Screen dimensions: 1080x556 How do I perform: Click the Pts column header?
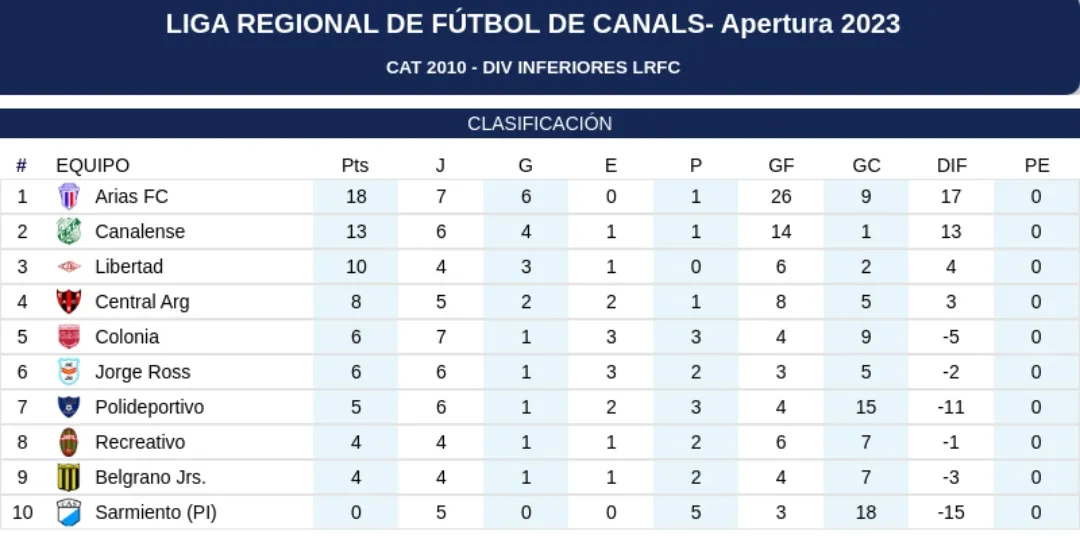pyautogui.click(x=355, y=166)
